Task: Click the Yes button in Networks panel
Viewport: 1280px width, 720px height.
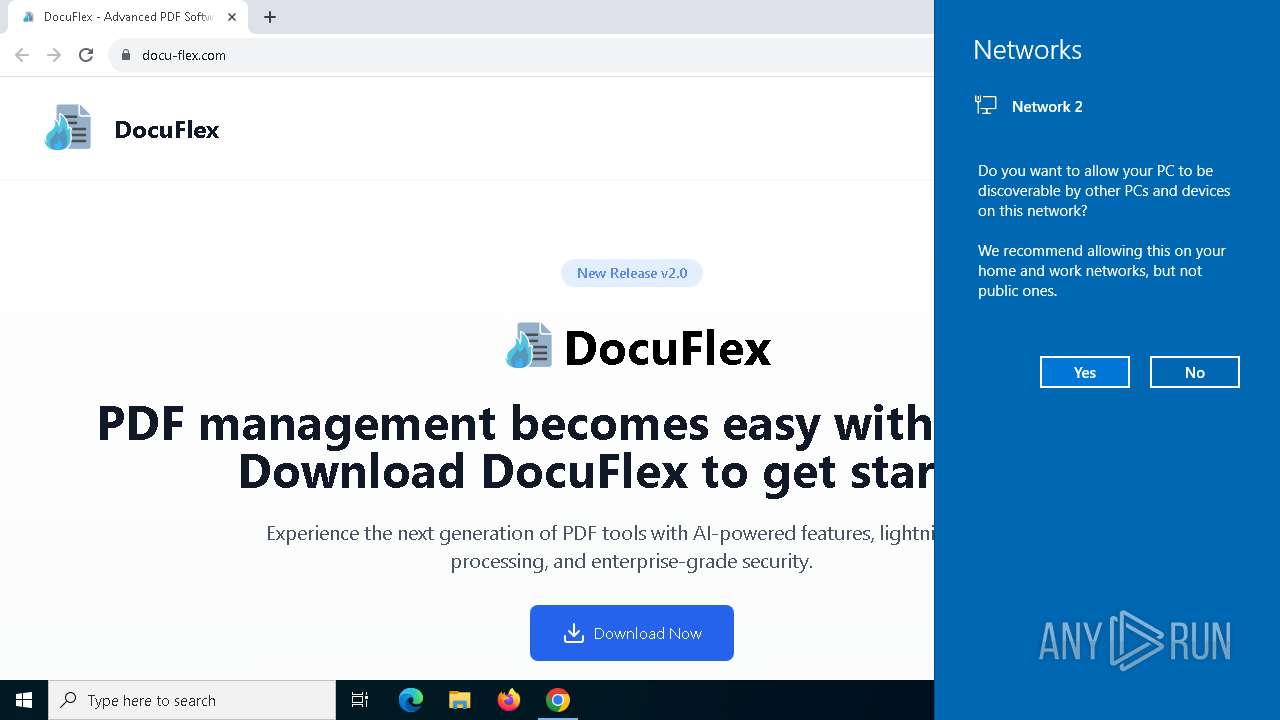Action: pos(1085,372)
